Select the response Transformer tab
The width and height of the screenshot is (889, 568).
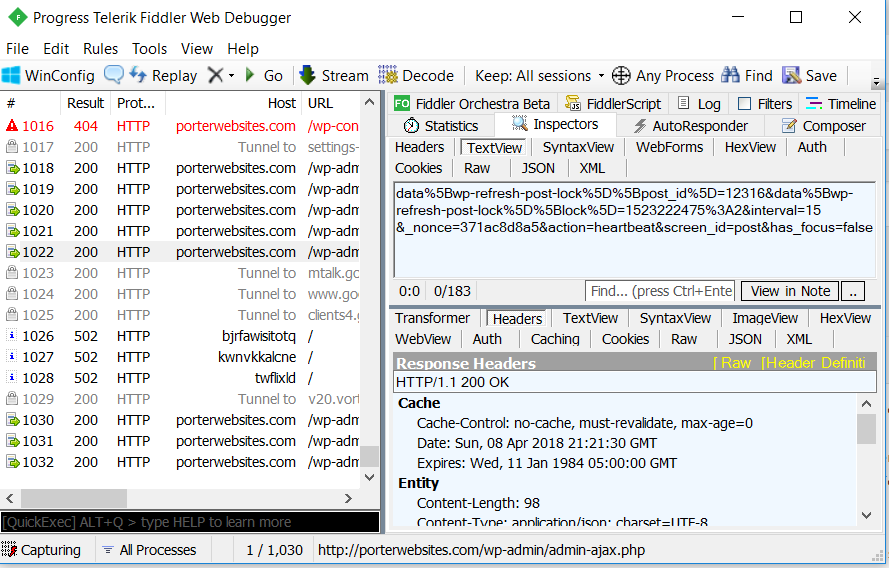pos(433,318)
